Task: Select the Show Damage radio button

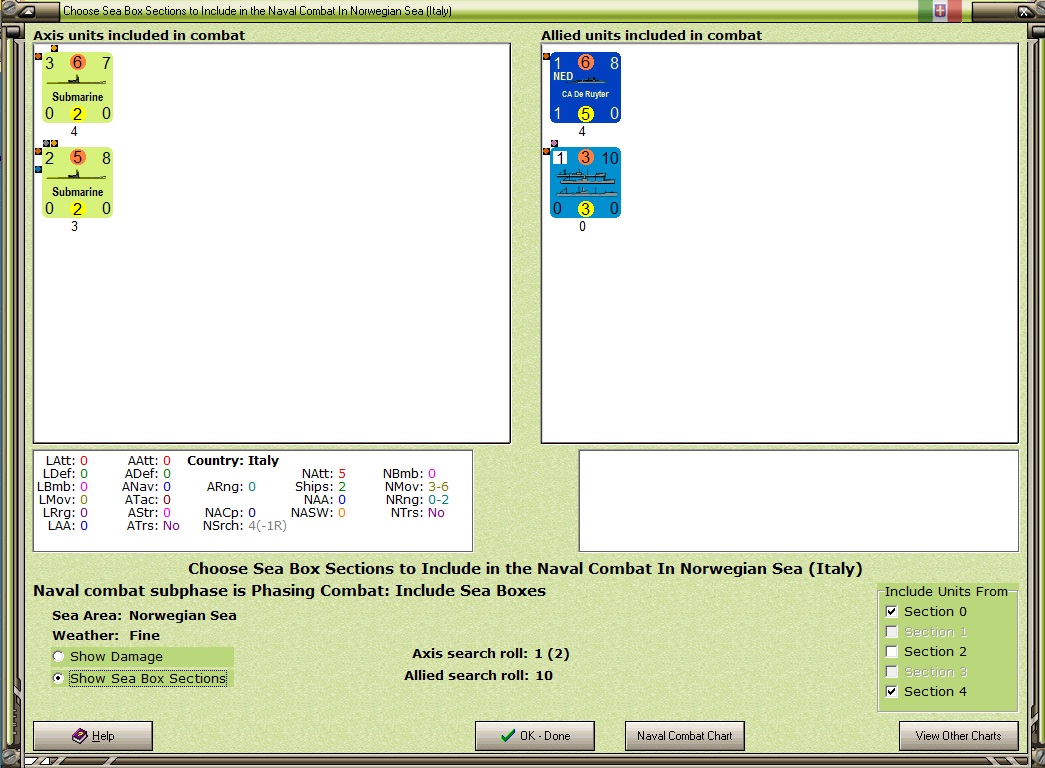Action: point(59,657)
